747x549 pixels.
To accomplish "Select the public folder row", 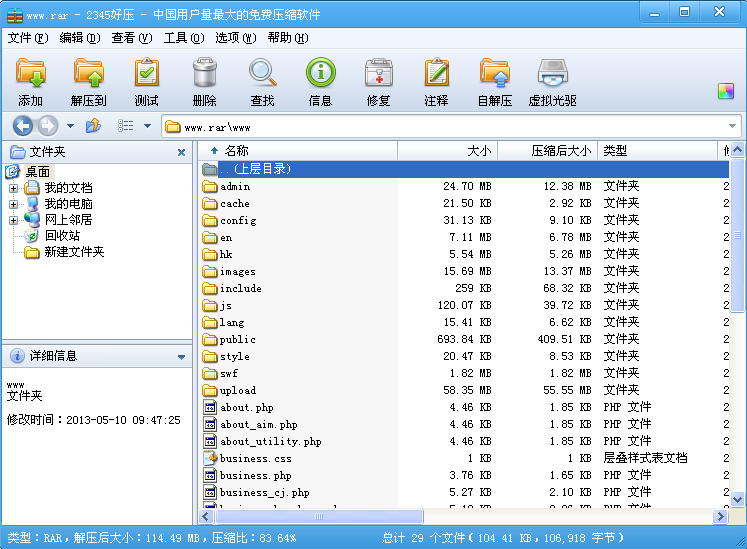I will (464, 339).
